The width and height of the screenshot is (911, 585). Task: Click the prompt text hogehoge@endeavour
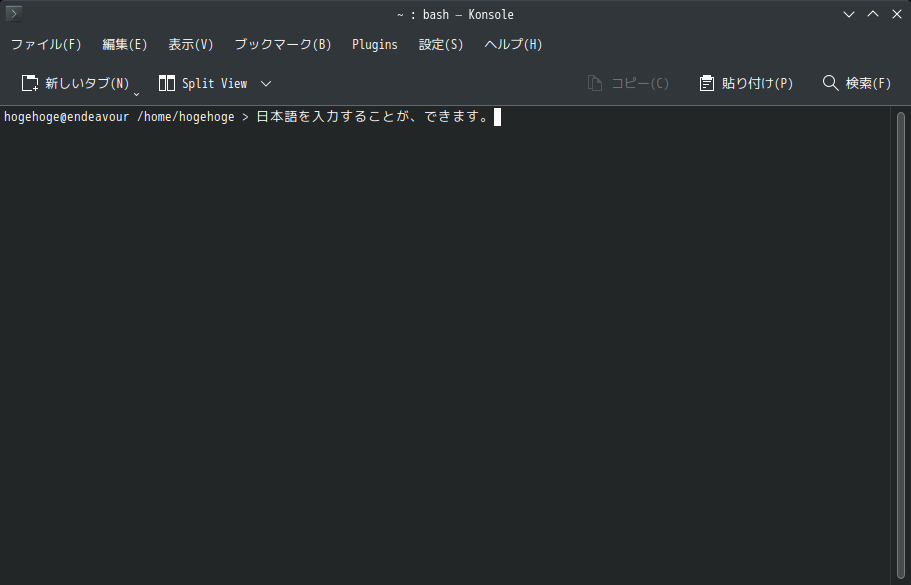pos(66,117)
